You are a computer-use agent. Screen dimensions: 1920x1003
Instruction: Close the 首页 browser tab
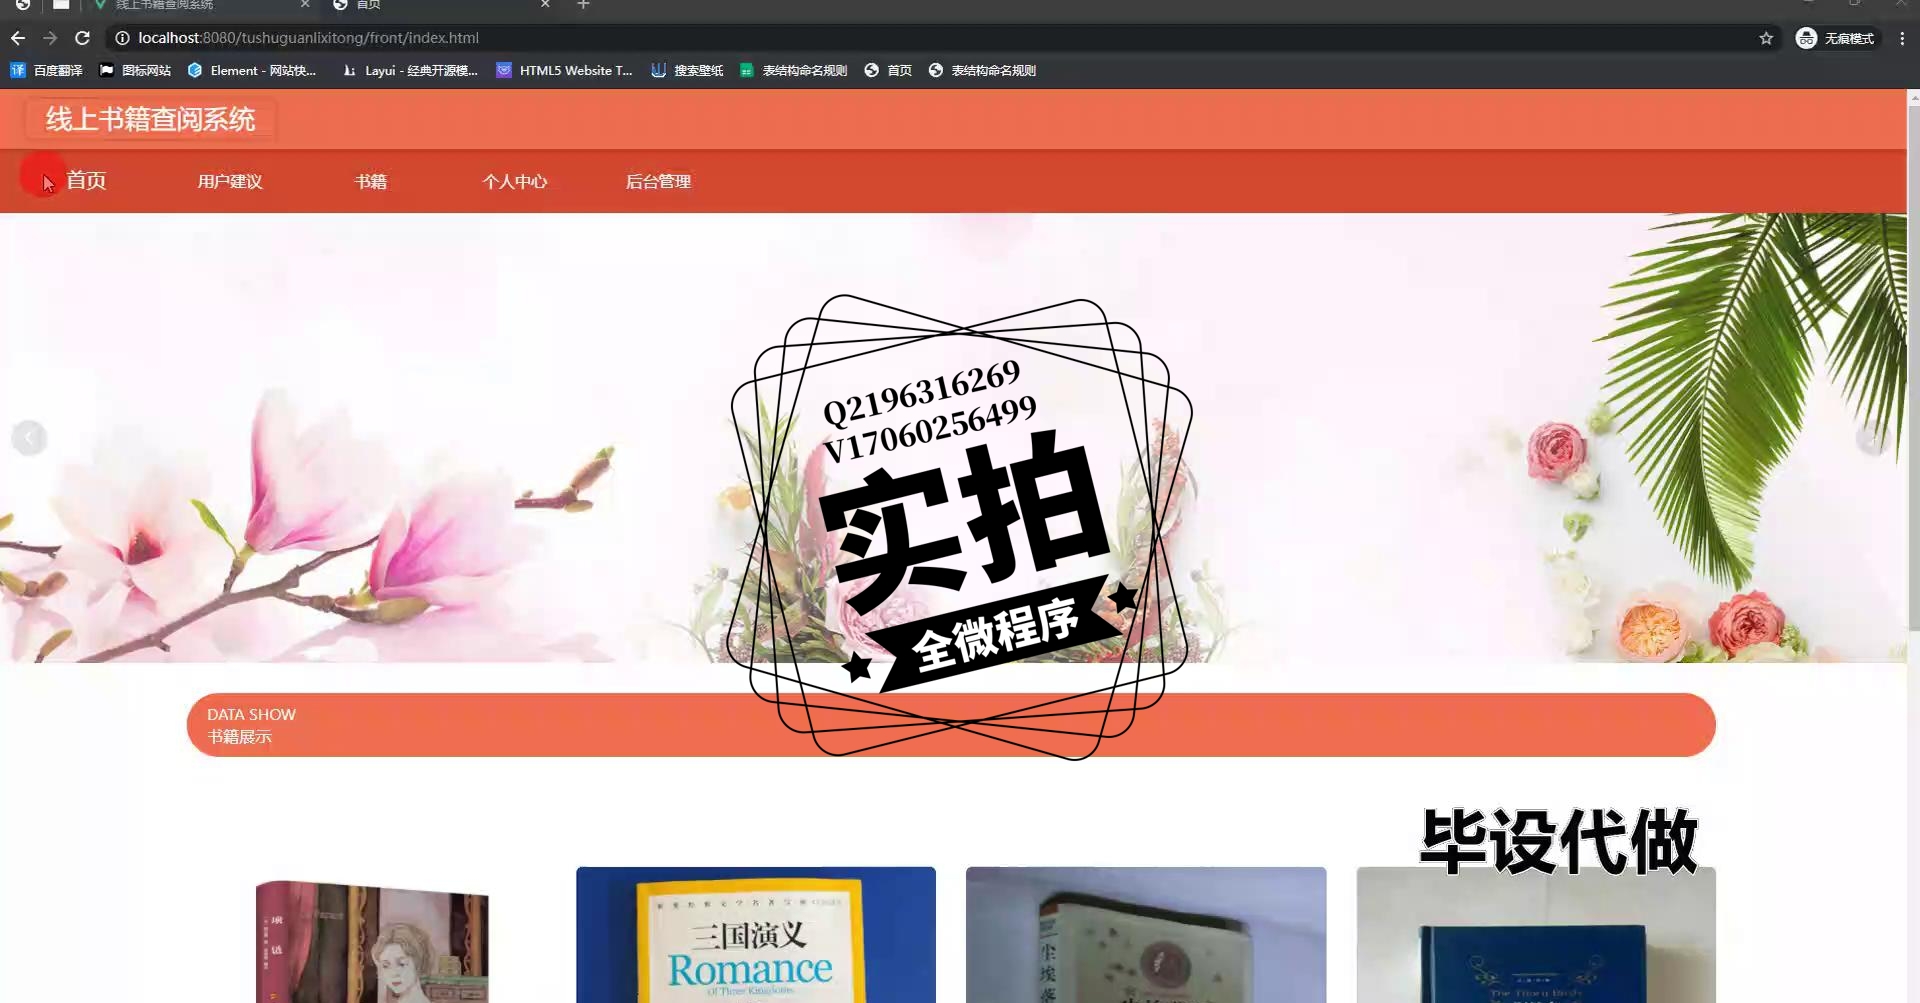pyautogui.click(x=545, y=5)
